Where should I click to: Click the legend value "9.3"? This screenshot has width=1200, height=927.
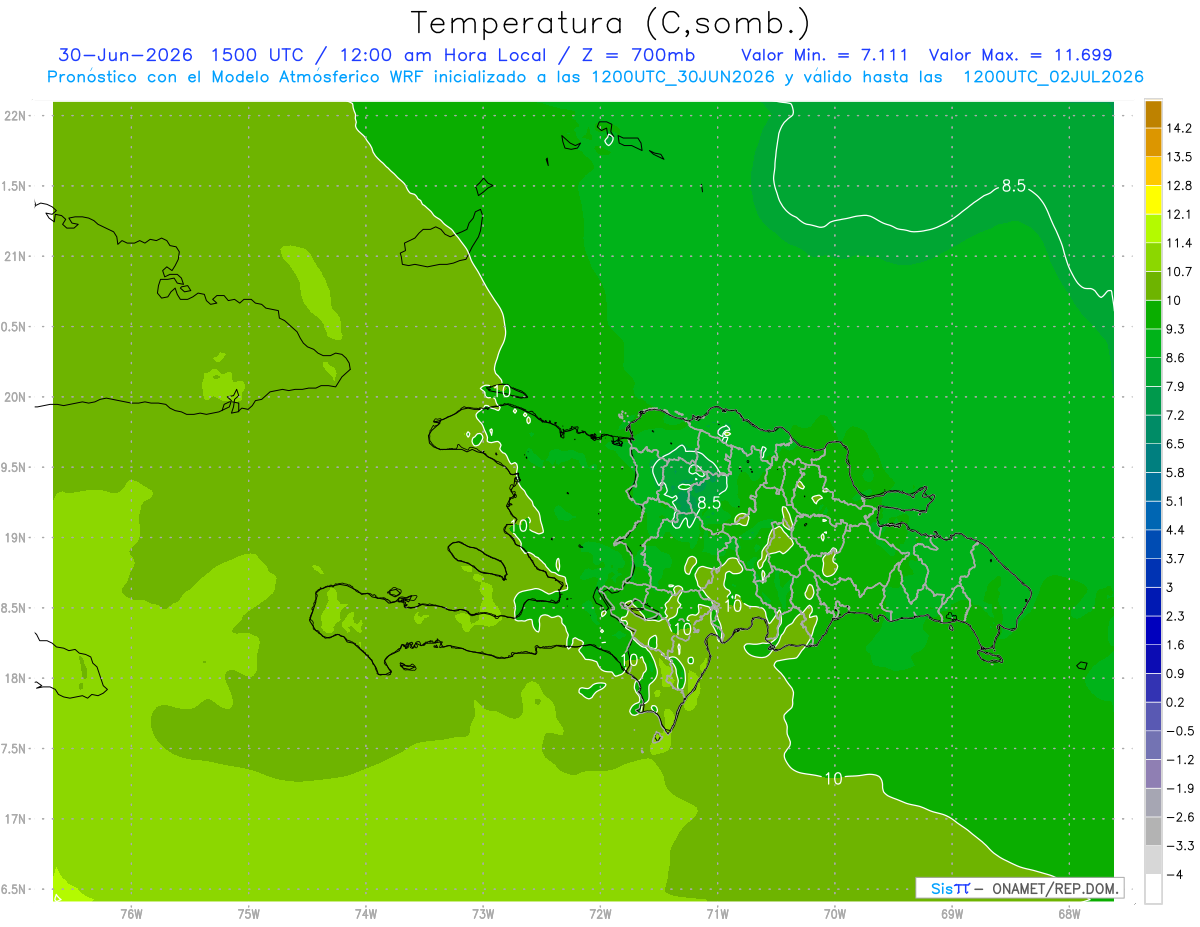point(1175,329)
